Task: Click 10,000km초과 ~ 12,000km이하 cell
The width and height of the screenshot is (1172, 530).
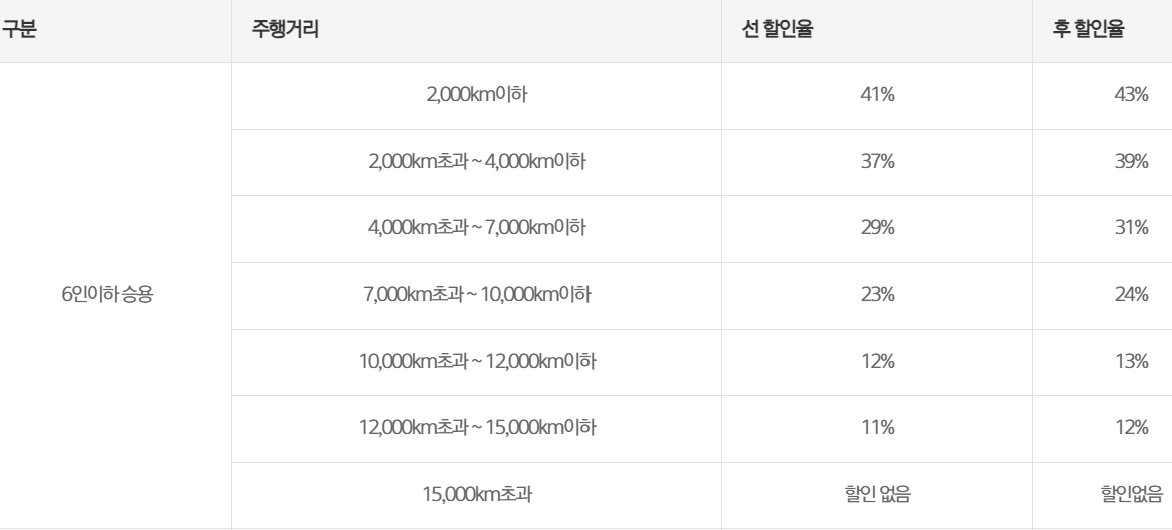Action: 476,362
